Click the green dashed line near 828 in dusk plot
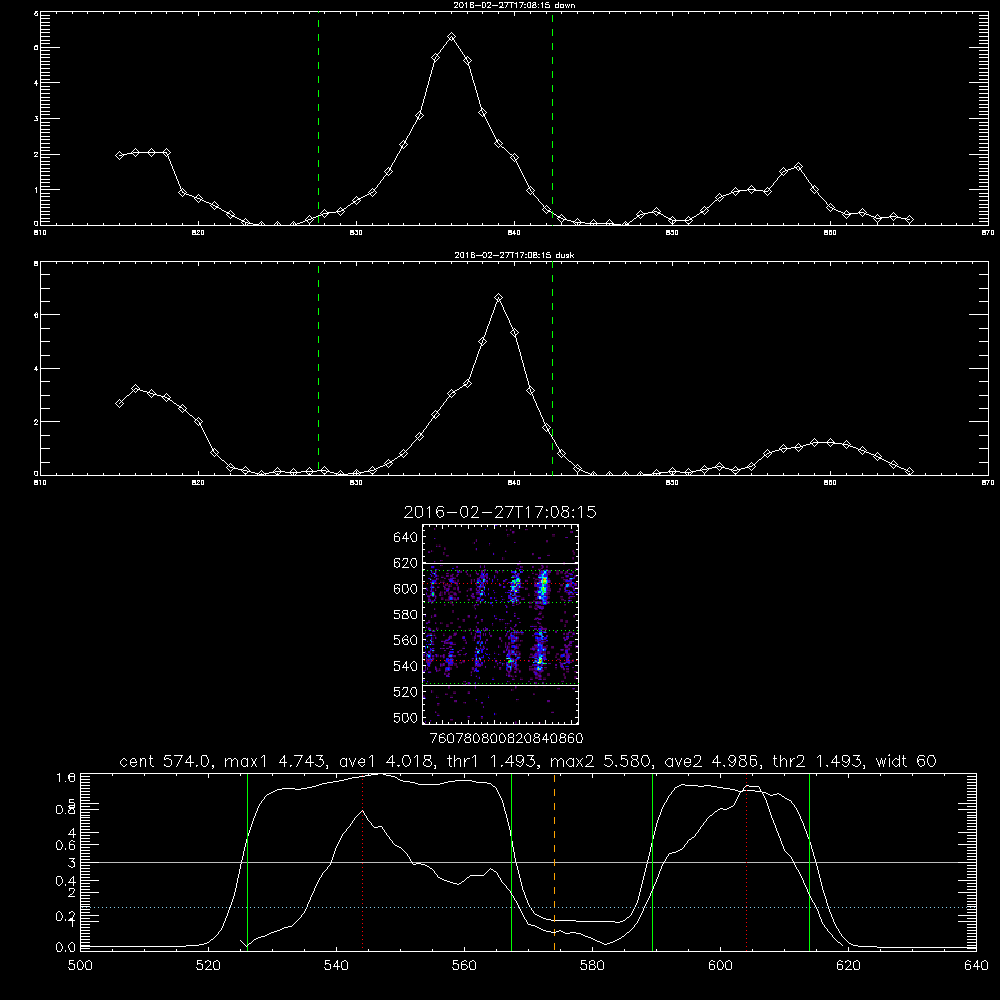This screenshot has width=1000, height=1000. click(x=318, y=368)
